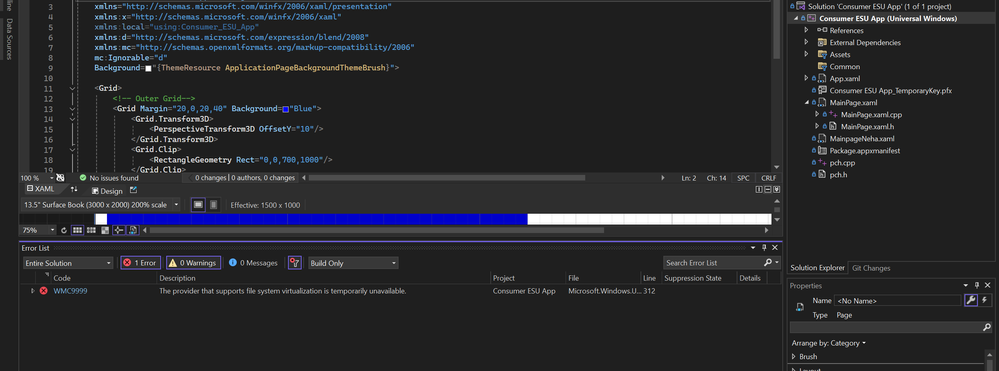999x371 pixels.
Task: Click the pop-out designer icon next to Design tab
Action: [133, 190]
